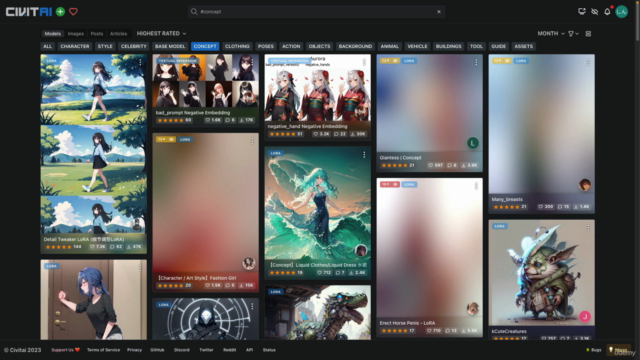Open negative_hand Negative Embedding title
The width and height of the screenshot is (640, 360).
point(307,127)
